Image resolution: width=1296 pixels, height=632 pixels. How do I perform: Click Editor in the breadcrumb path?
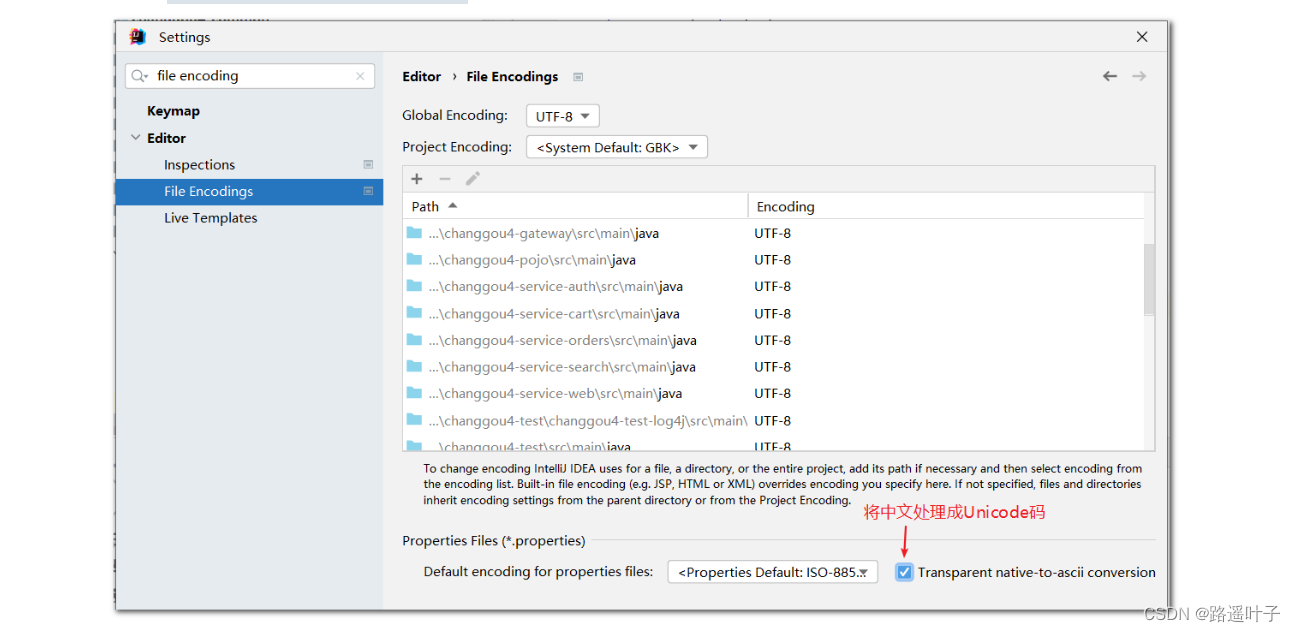[x=421, y=76]
